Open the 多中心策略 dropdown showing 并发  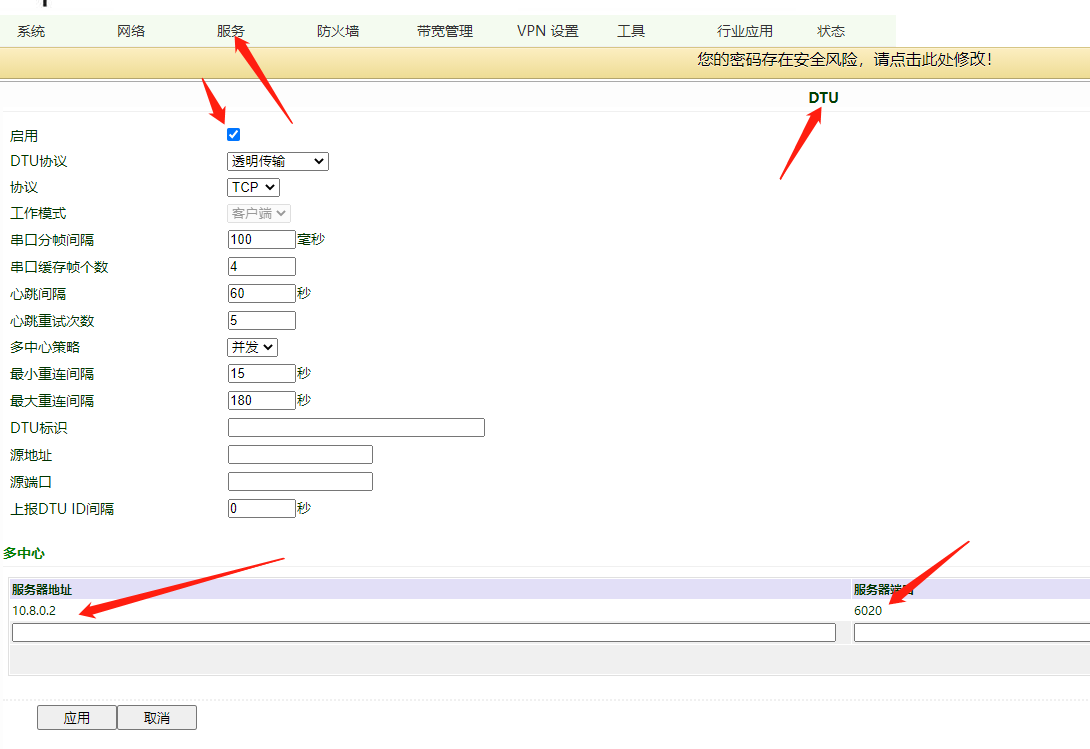(251, 346)
